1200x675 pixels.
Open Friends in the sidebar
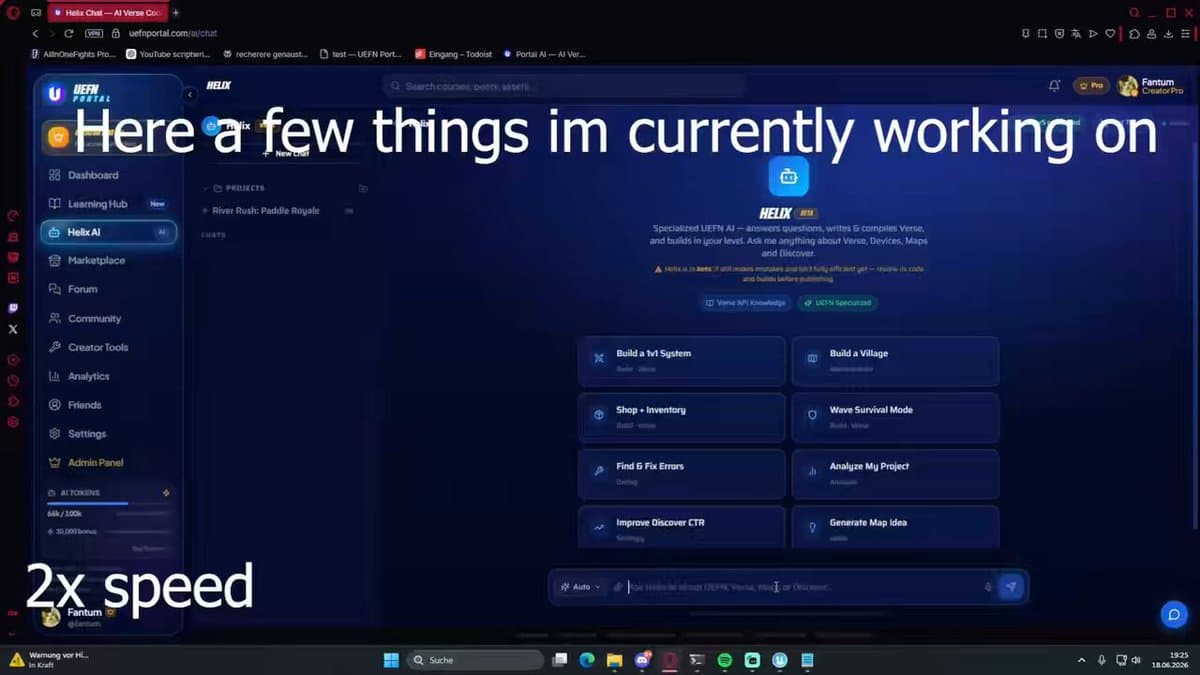[84, 405]
